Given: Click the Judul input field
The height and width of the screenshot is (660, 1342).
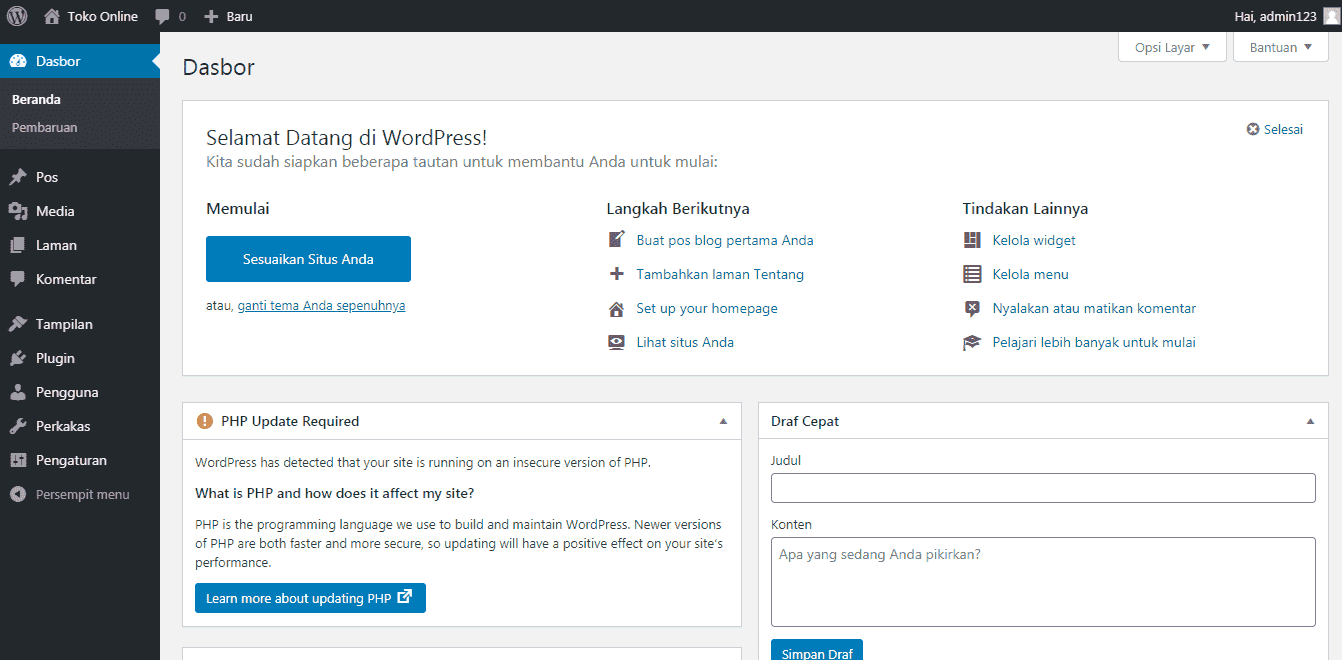Looking at the screenshot, I should pyautogui.click(x=1043, y=488).
